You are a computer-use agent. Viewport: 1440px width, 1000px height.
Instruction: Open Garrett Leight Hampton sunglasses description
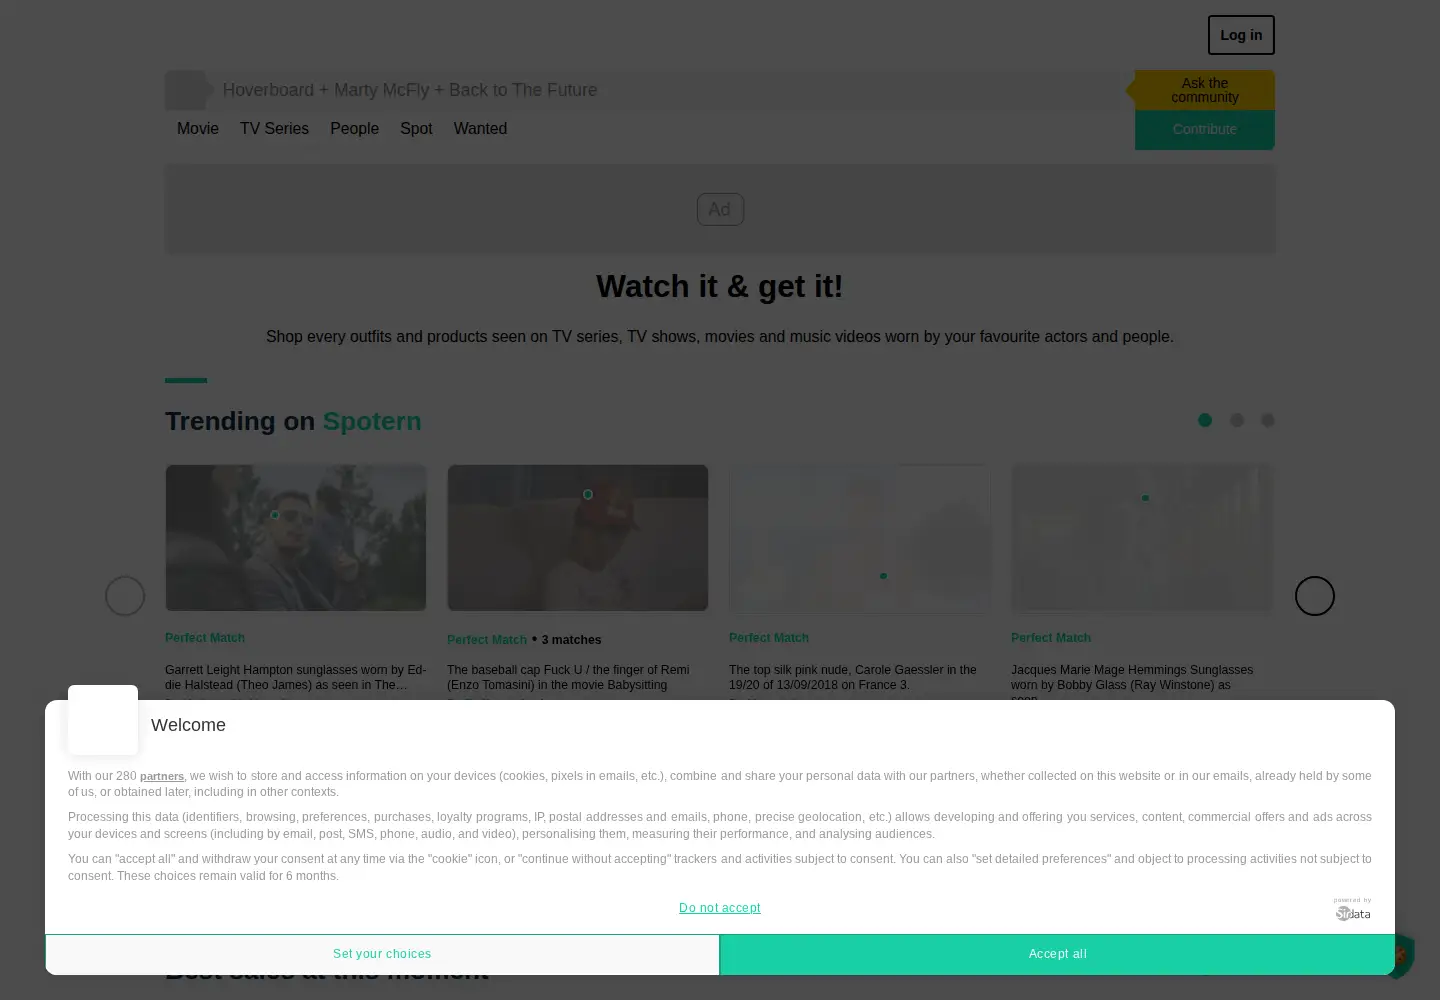click(x=295, y=677)
